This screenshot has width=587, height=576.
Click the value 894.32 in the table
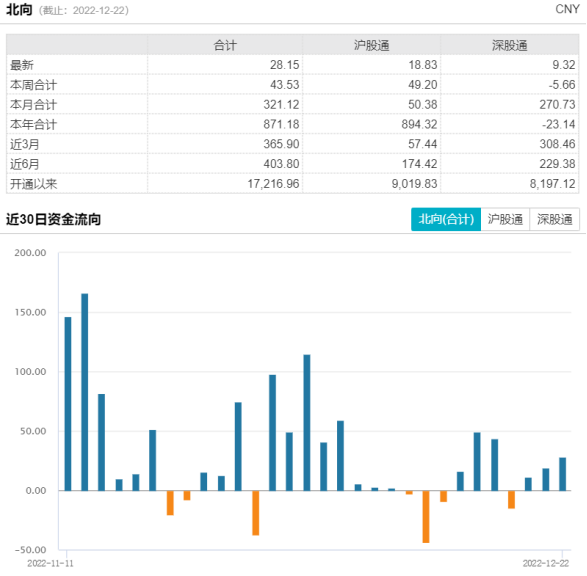coord(419,124)
